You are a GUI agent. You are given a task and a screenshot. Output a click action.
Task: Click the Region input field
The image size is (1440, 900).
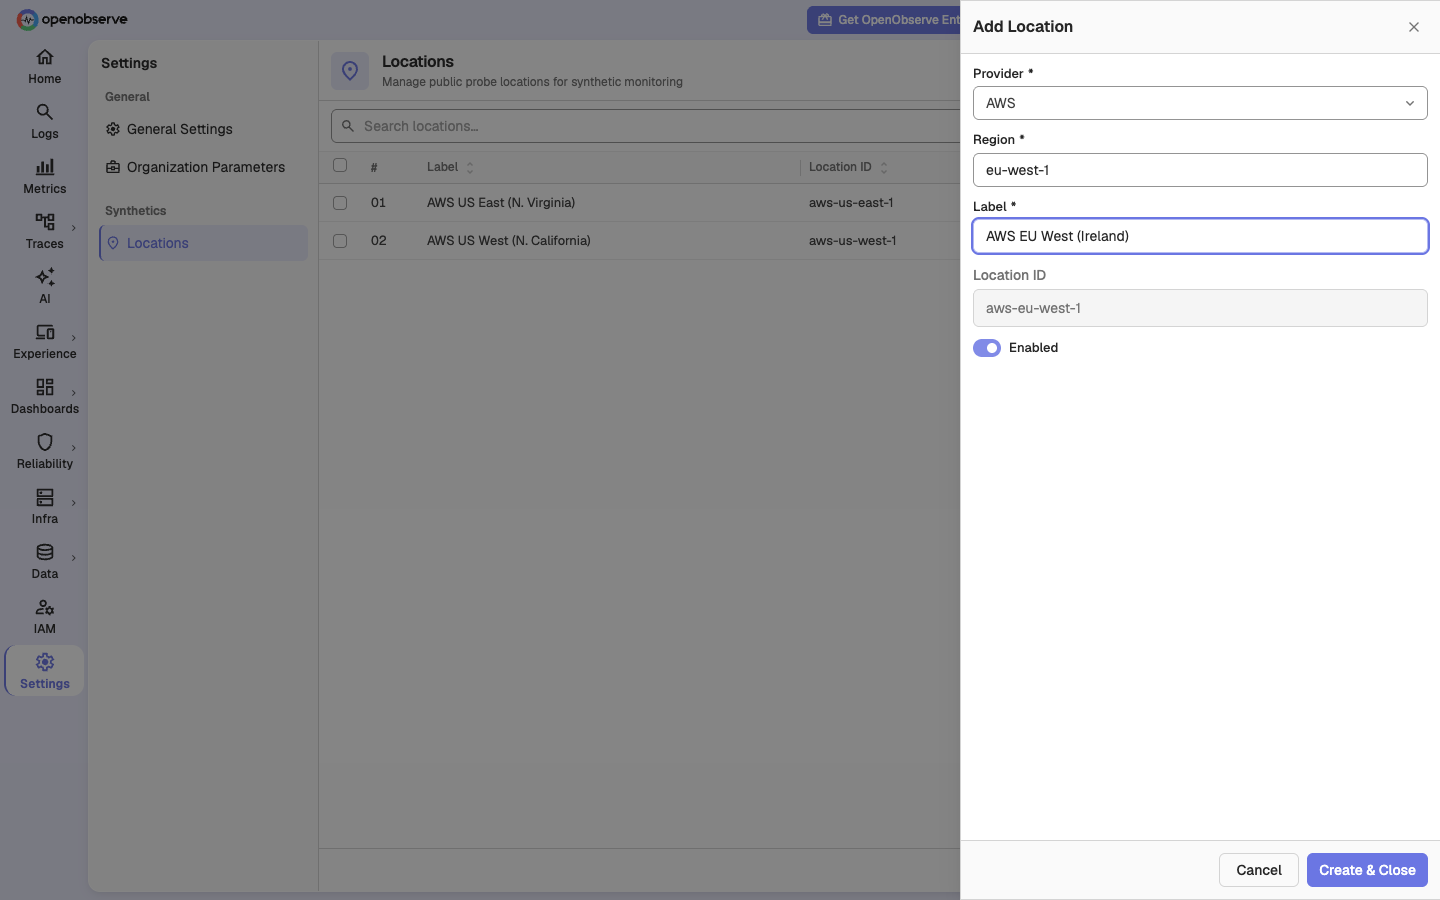(1200, 170)
